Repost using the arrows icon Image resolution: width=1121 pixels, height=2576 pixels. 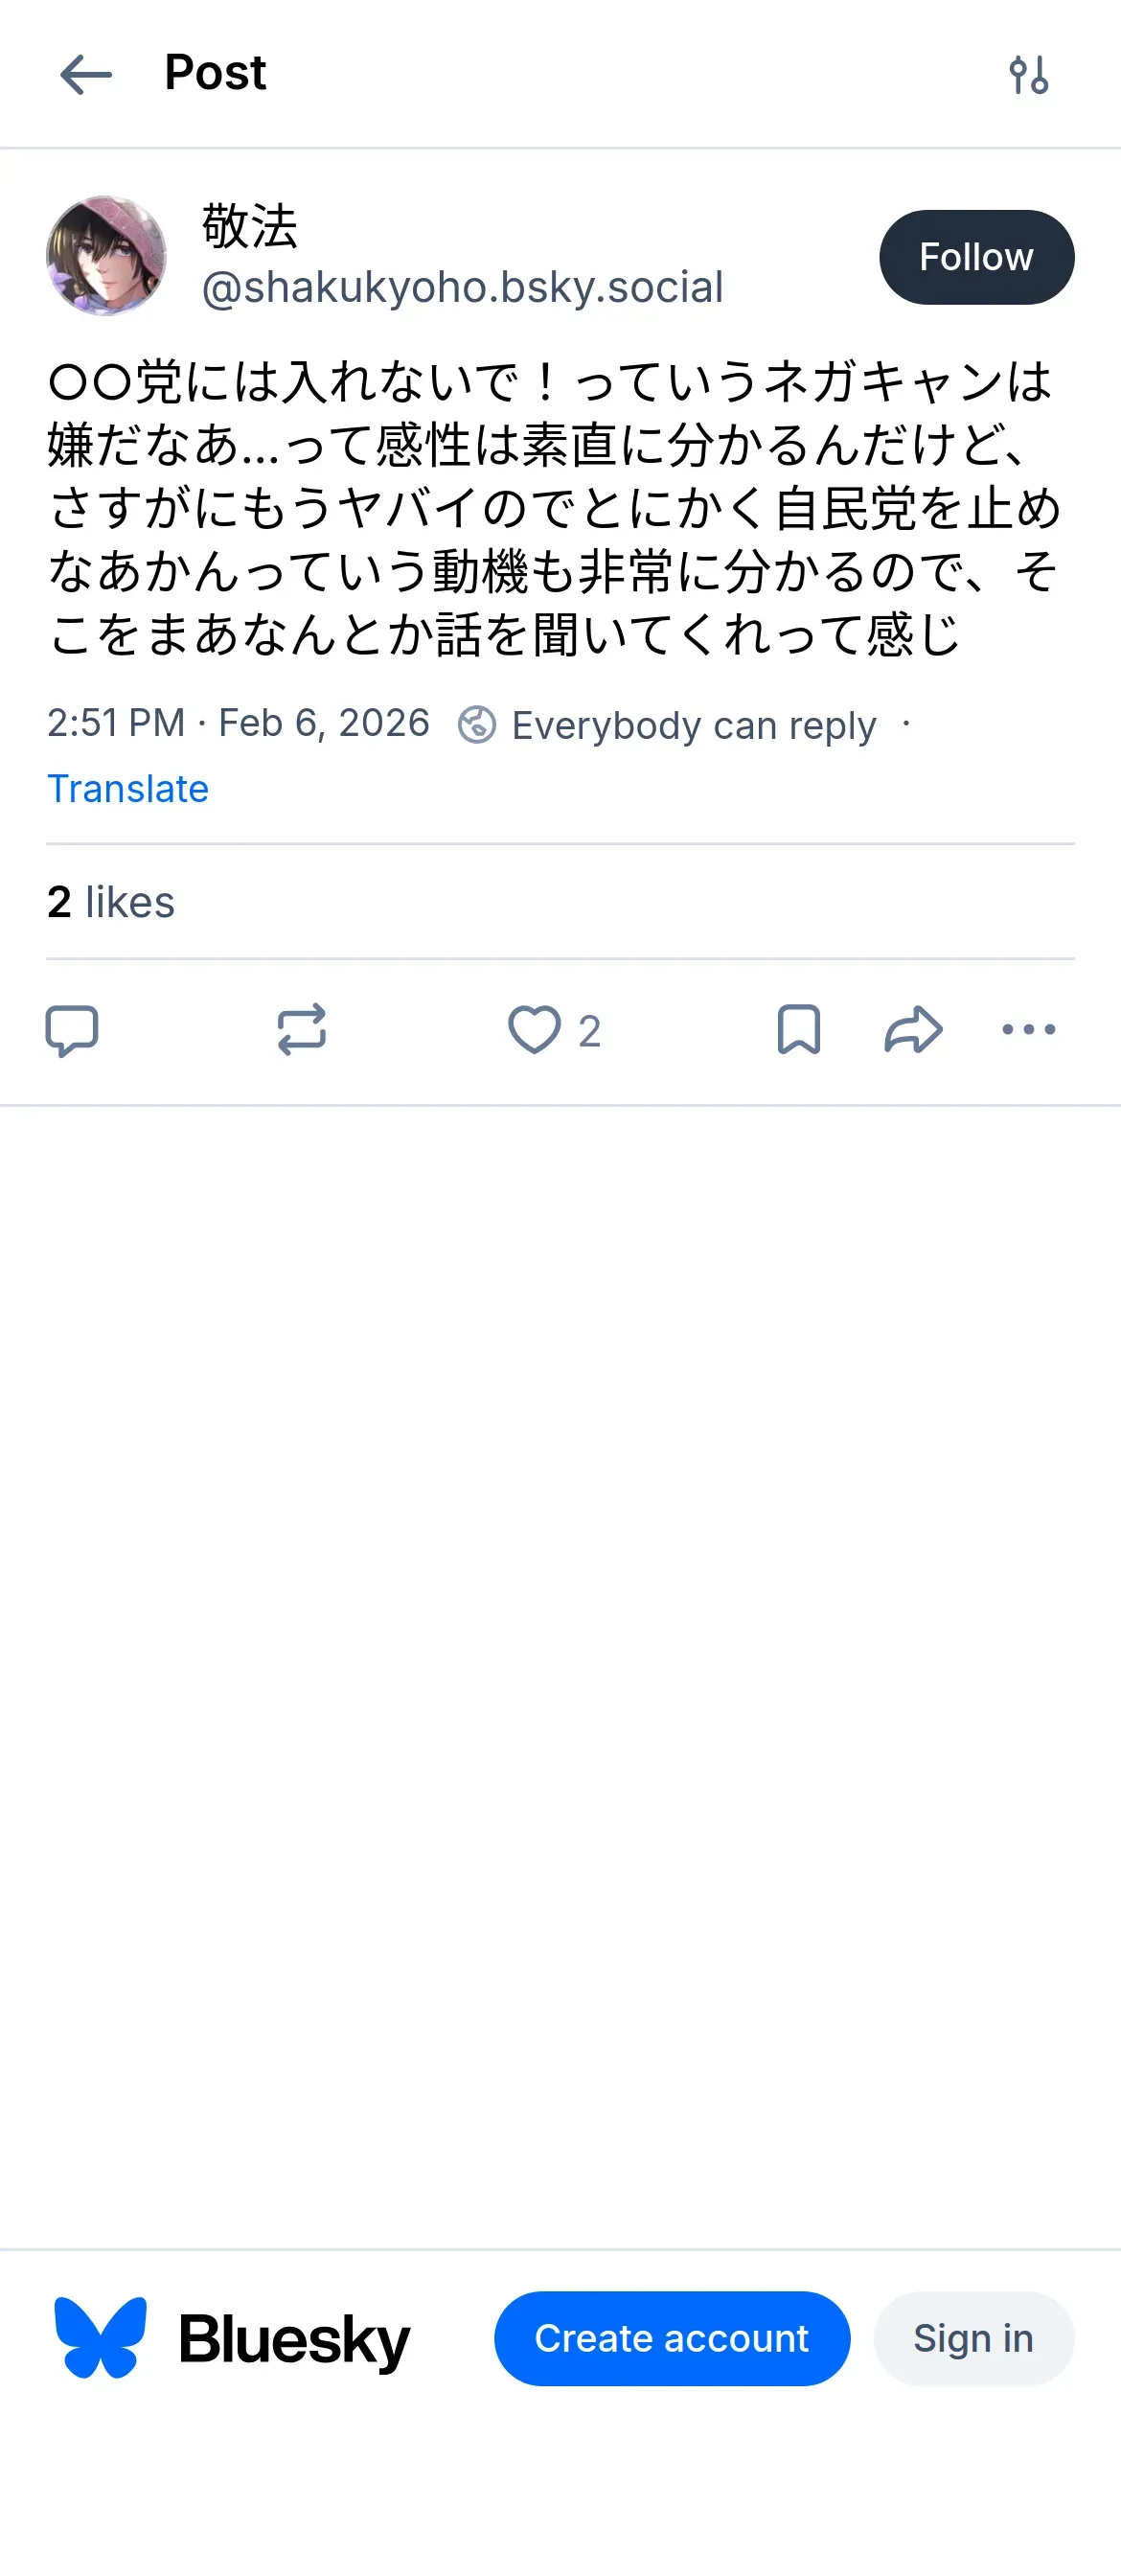tap(302, 1030)
